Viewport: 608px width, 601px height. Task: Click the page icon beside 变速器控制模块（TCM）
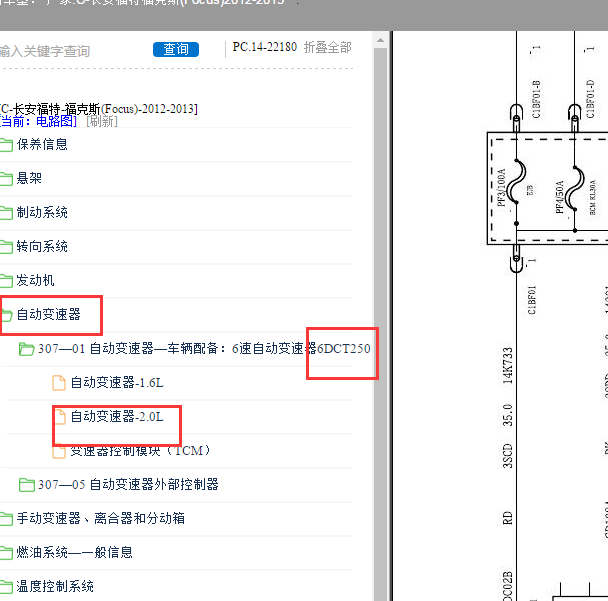point(59,452)
